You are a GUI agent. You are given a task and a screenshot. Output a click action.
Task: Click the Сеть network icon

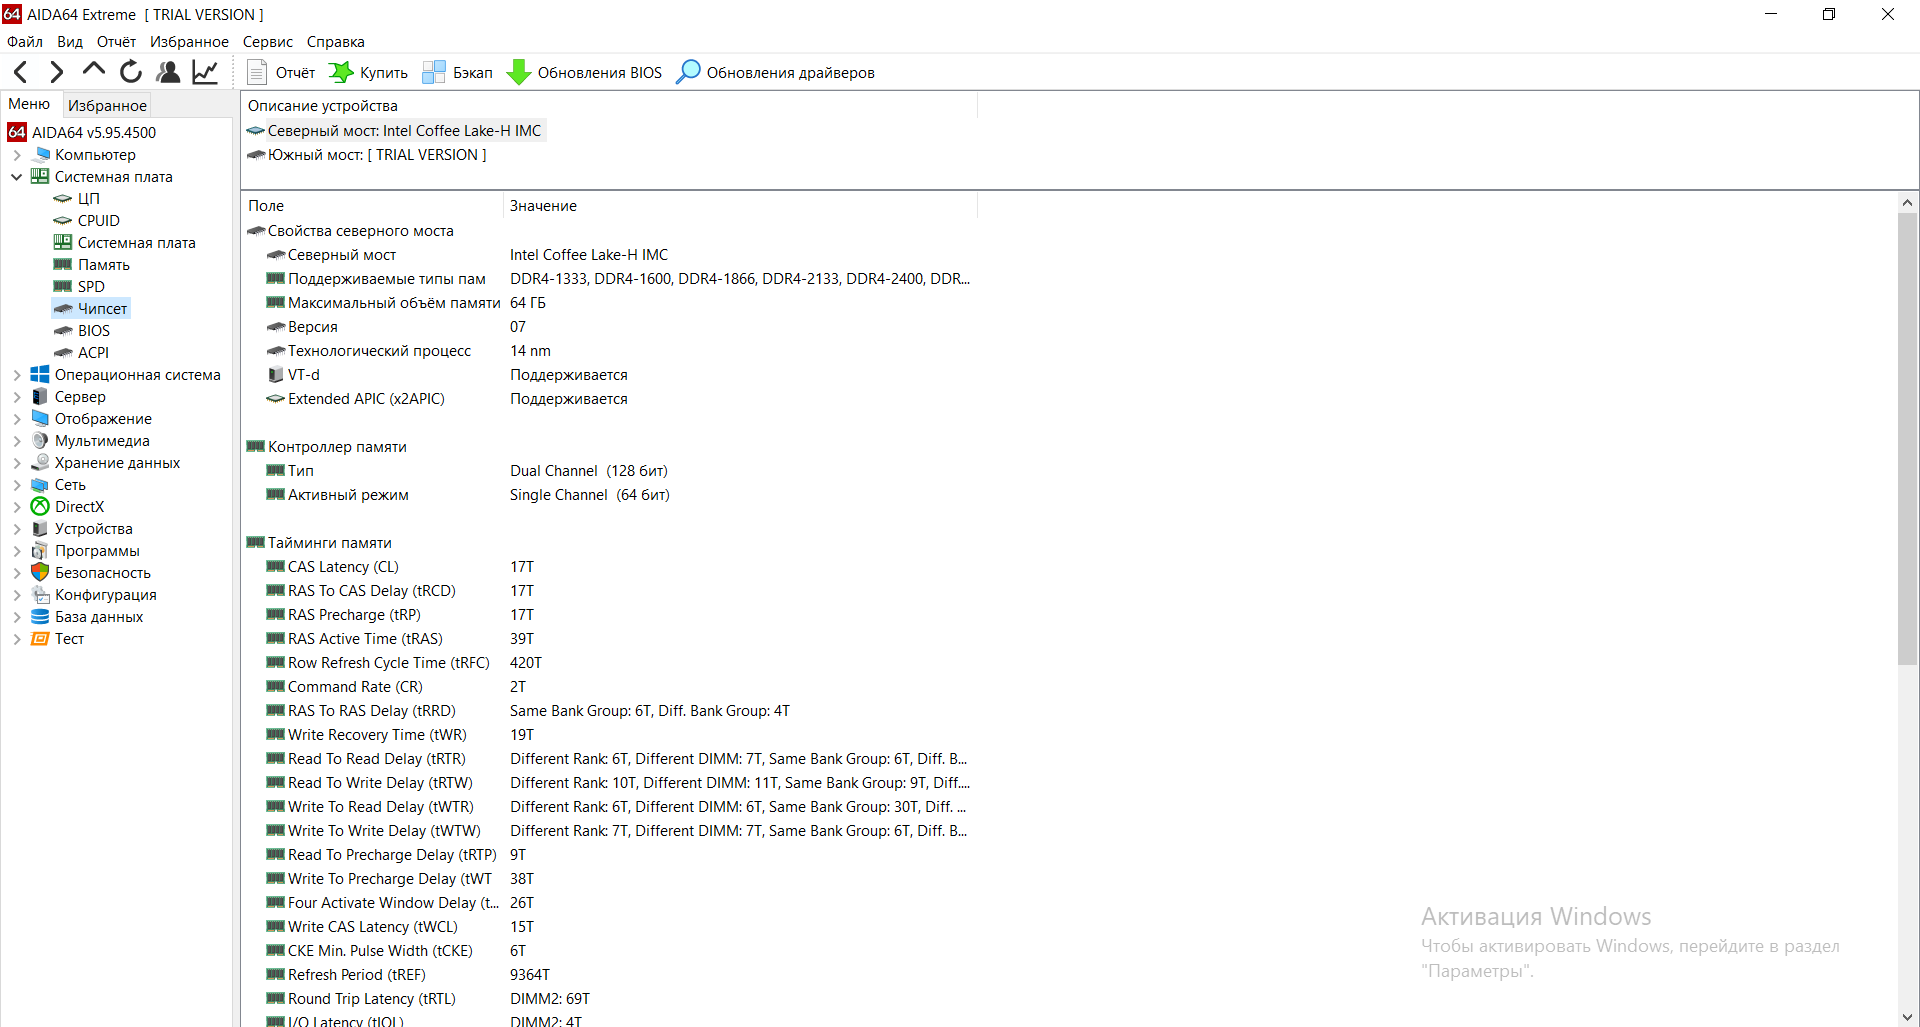tap(40, 485)
